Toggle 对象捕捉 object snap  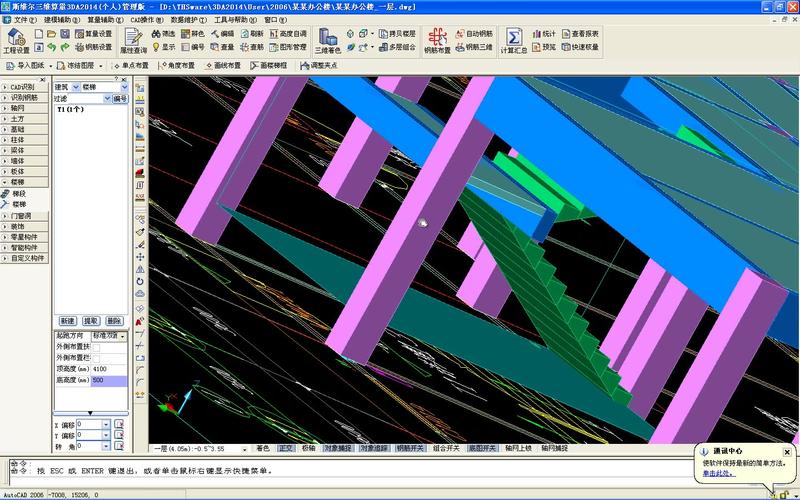click(x=339, y=448)
